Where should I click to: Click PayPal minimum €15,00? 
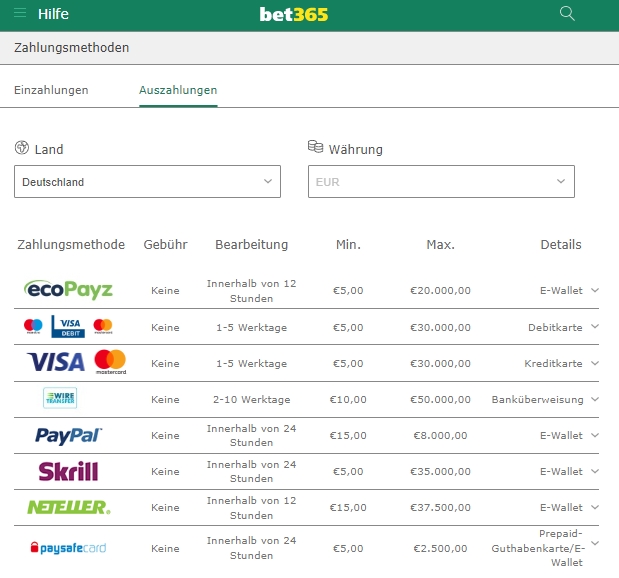pos(348,435)
